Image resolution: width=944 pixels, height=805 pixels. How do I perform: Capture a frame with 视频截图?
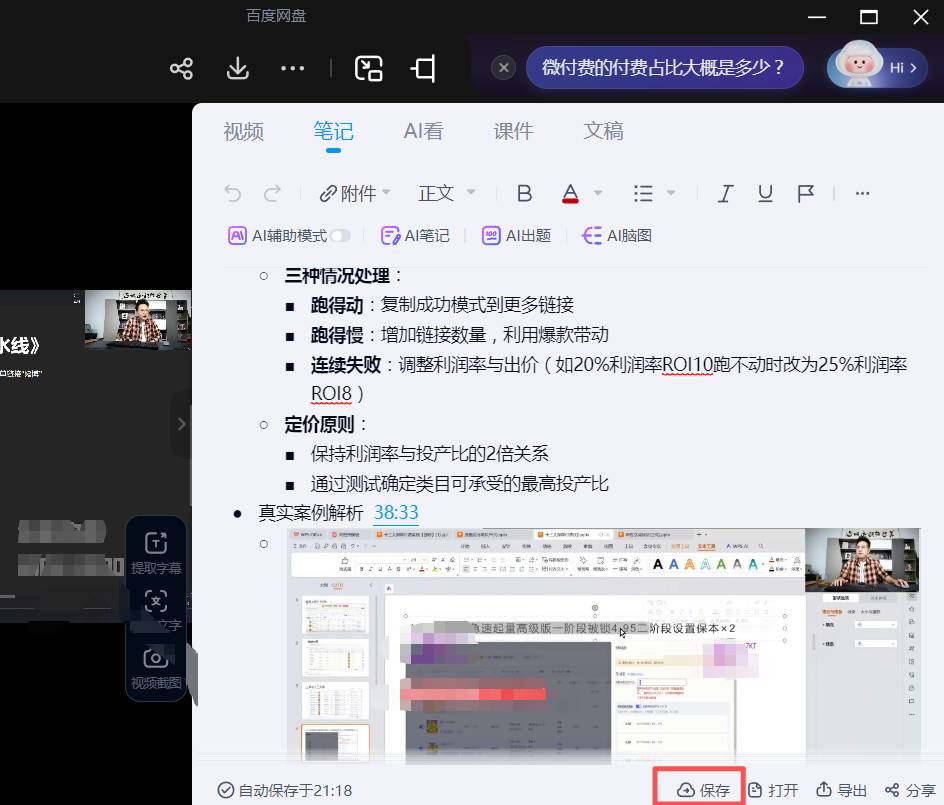[155, 666]
